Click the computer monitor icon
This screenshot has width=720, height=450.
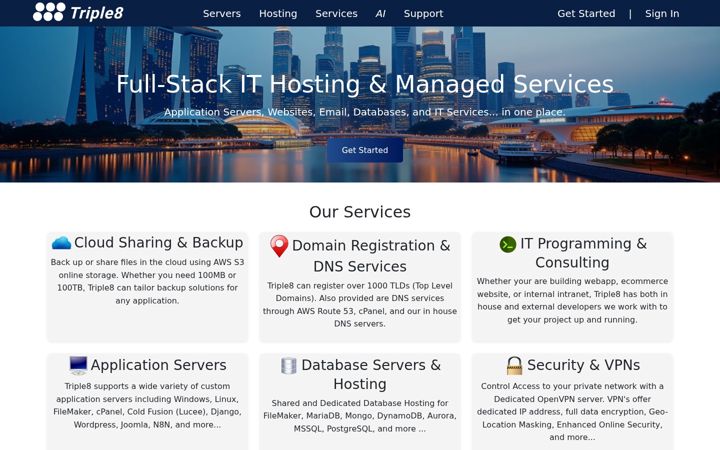78,366
